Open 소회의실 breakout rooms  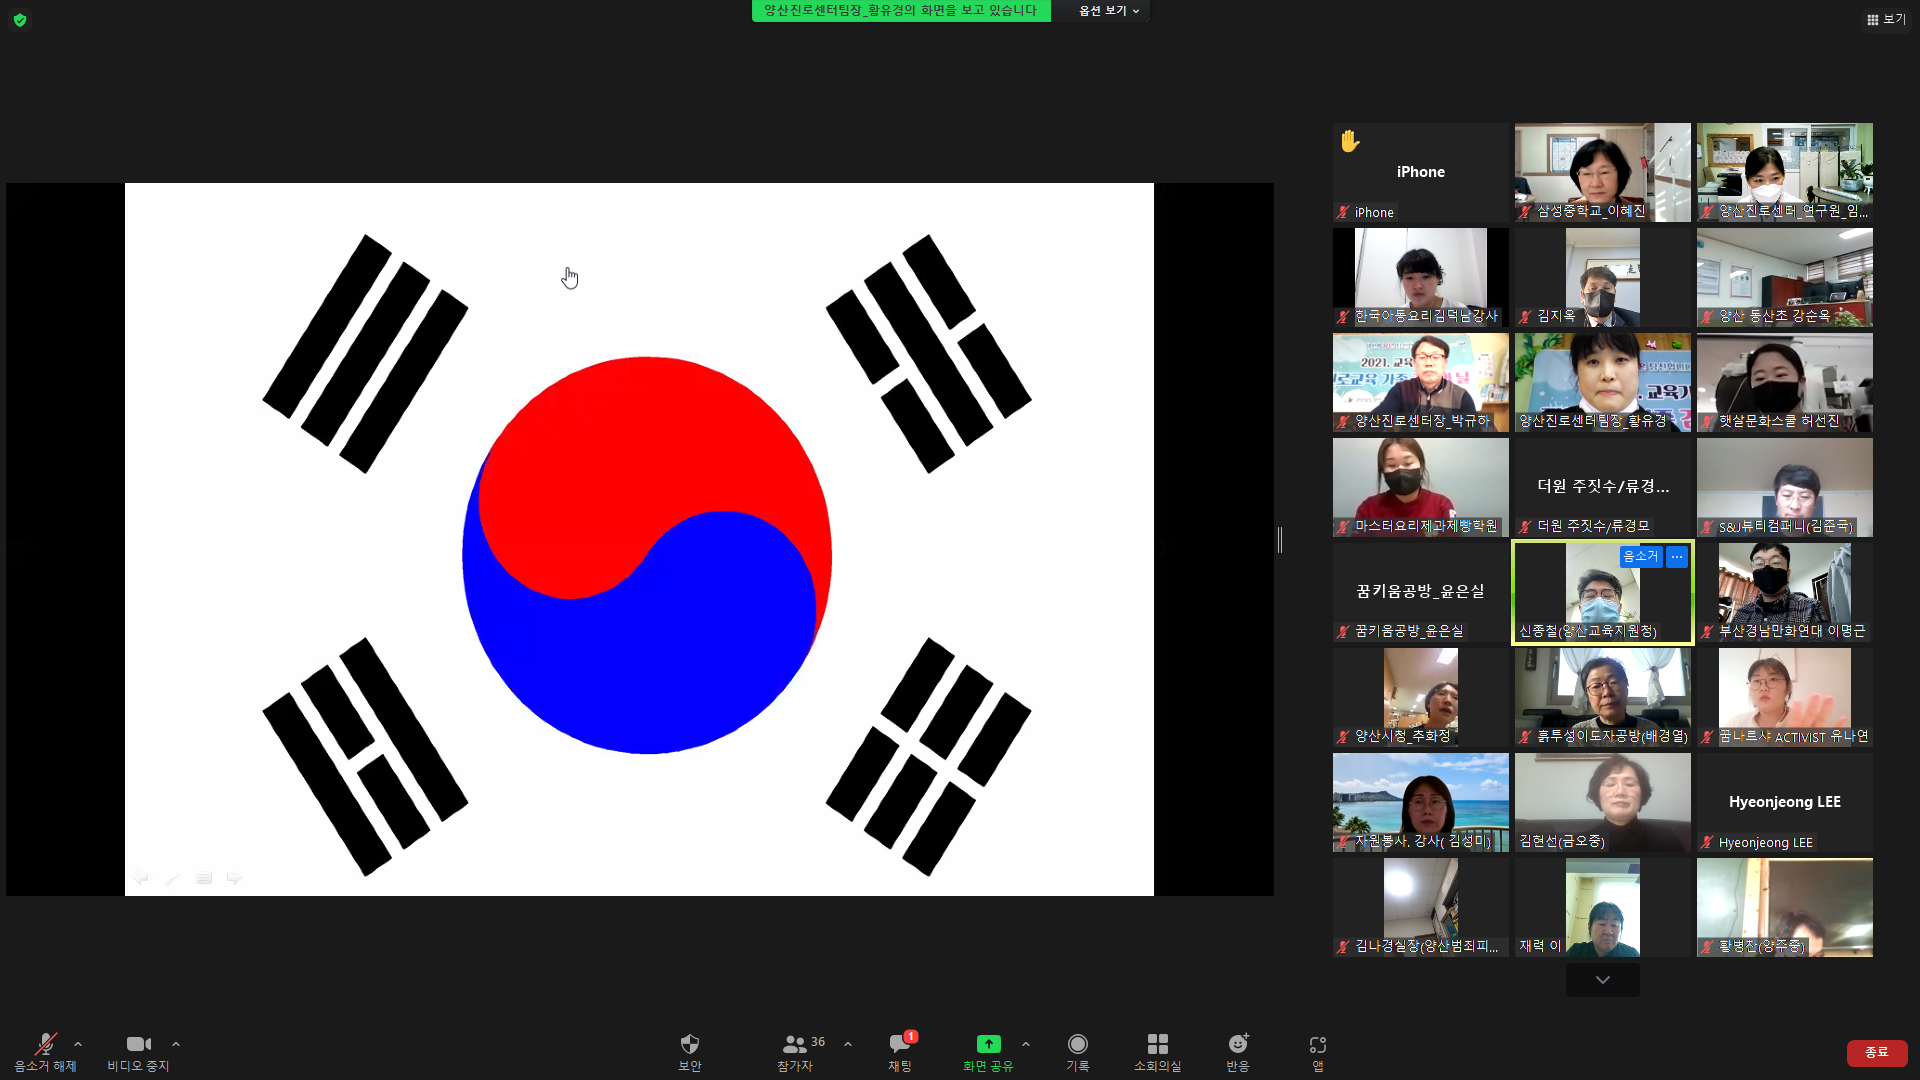(x=1157, y=1052)
